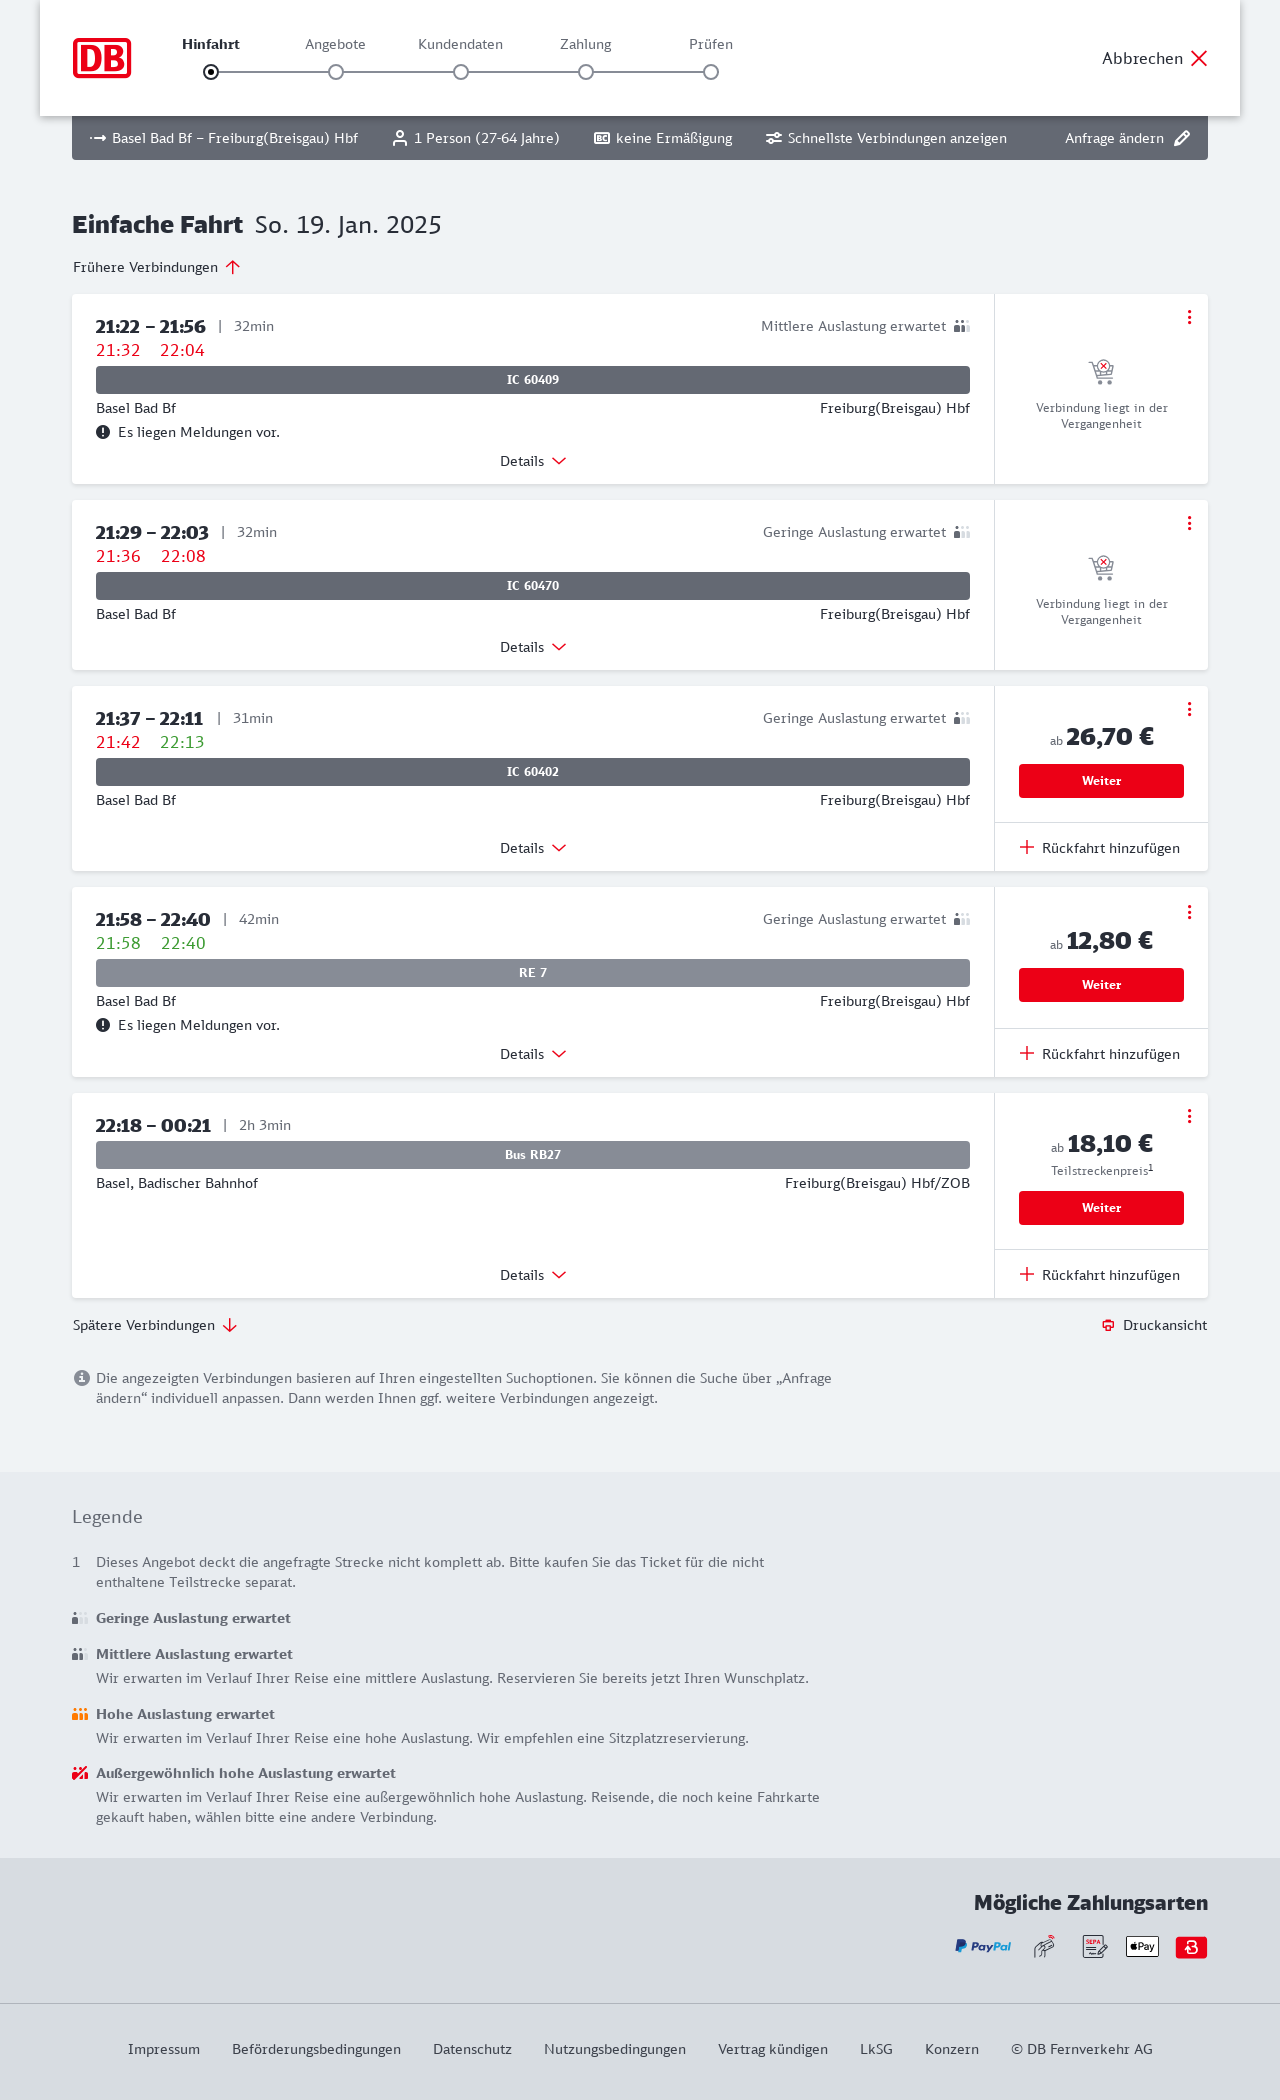The width and height of the screenshot is (1280, 2100).
Task: Click Weiter for the 26,70 € offer
Action: (x=1101, y=781)
